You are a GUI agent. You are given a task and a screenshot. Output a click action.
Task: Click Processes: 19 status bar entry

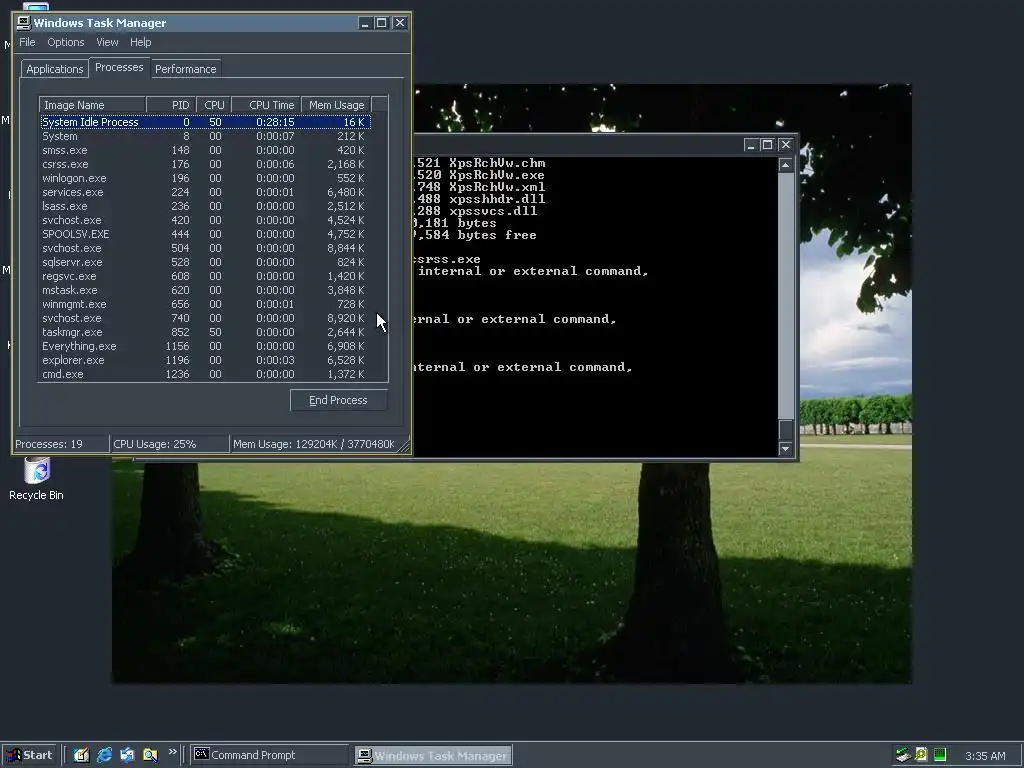pyautogui.click(x=61, y=444)
